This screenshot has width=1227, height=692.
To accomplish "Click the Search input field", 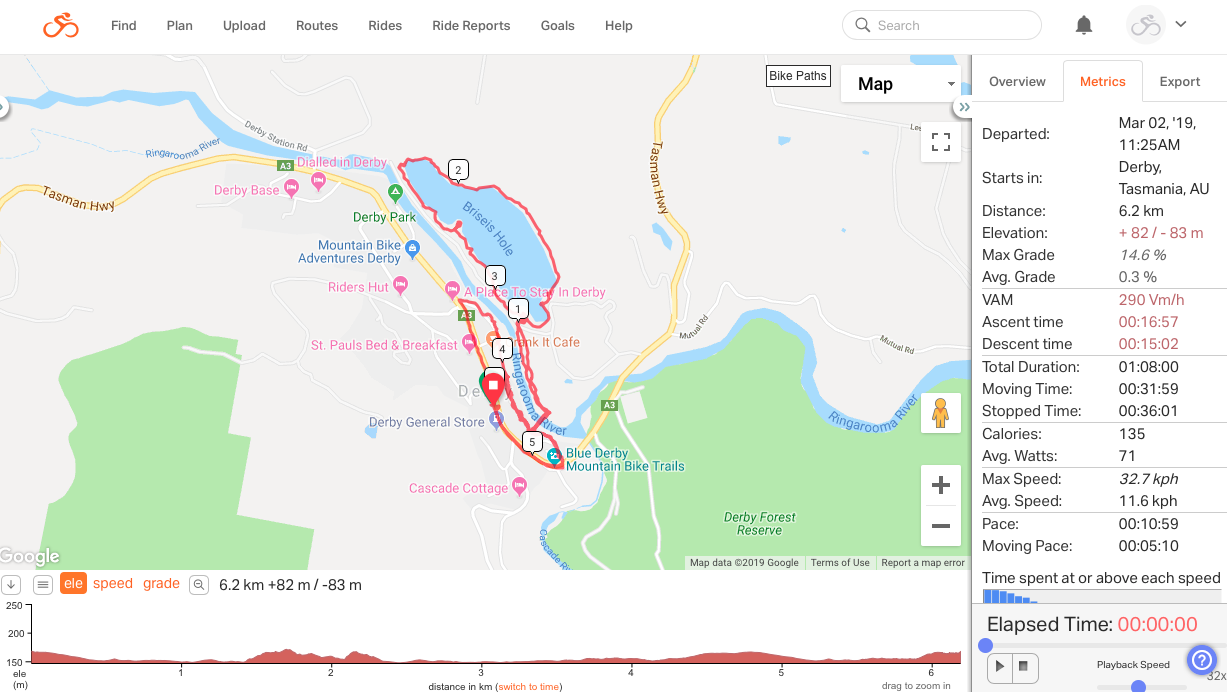I will coord(950,26).
